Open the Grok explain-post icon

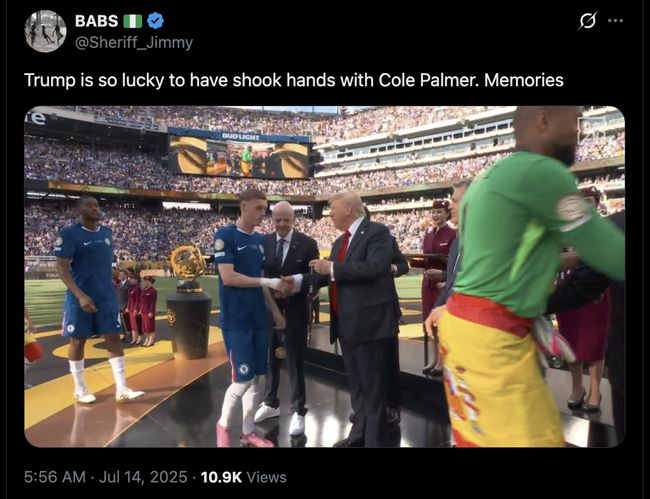point(588,20)
